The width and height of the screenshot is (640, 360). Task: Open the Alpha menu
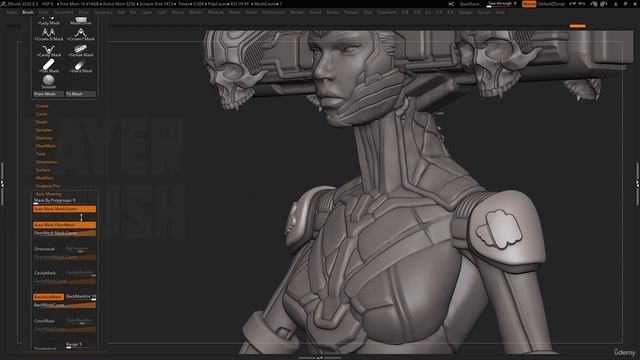click(x=11, y=12)
